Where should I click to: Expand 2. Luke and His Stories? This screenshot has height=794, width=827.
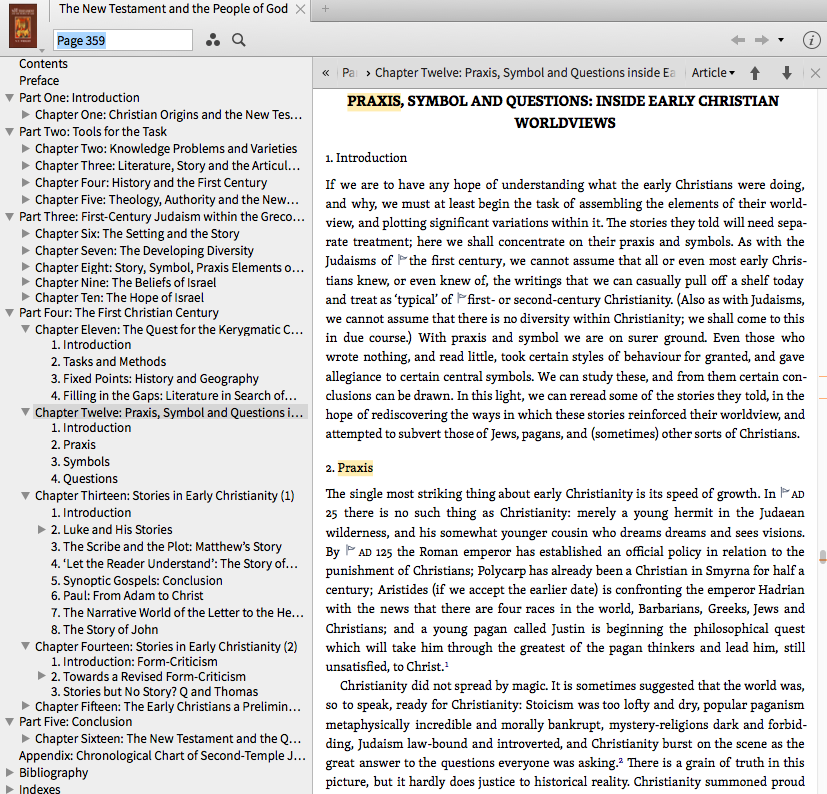[x=42, y=529]
